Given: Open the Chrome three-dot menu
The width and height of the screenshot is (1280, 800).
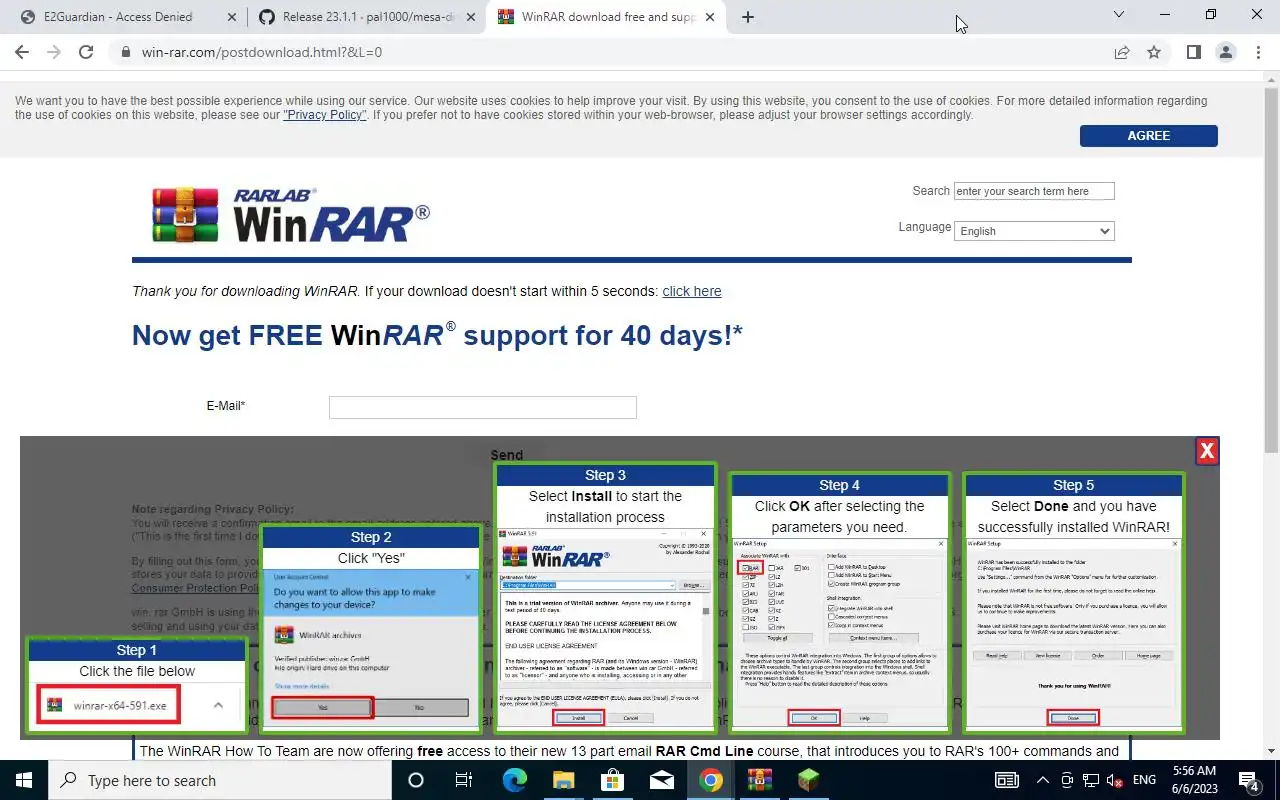Looking at the screenshot, I should (1258, 52).
